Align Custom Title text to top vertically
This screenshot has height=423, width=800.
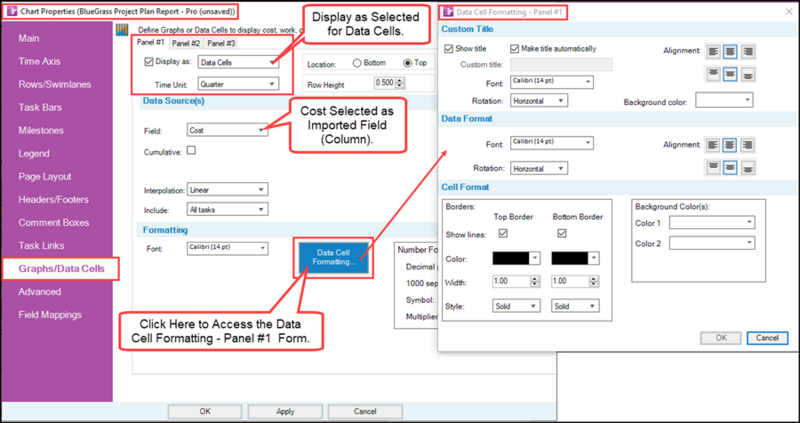click(713, 74)
